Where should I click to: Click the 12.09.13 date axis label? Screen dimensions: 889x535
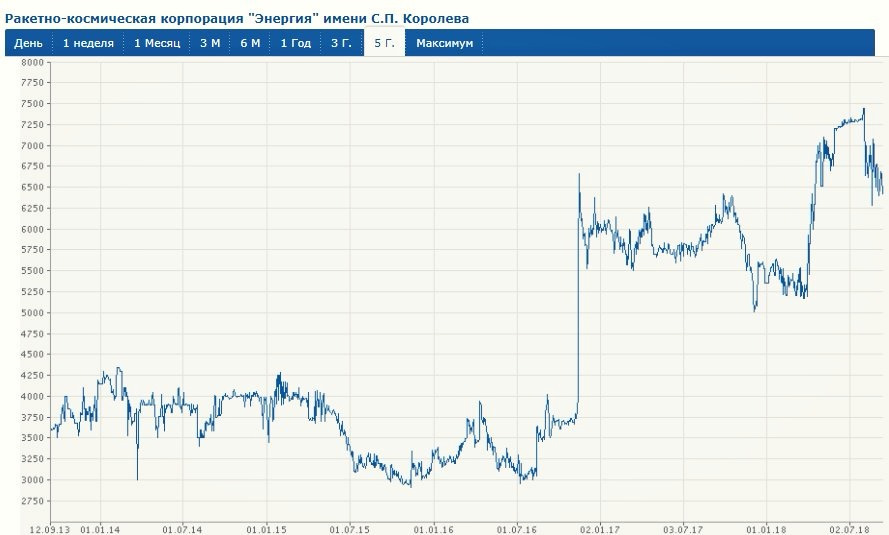[50, 530]
